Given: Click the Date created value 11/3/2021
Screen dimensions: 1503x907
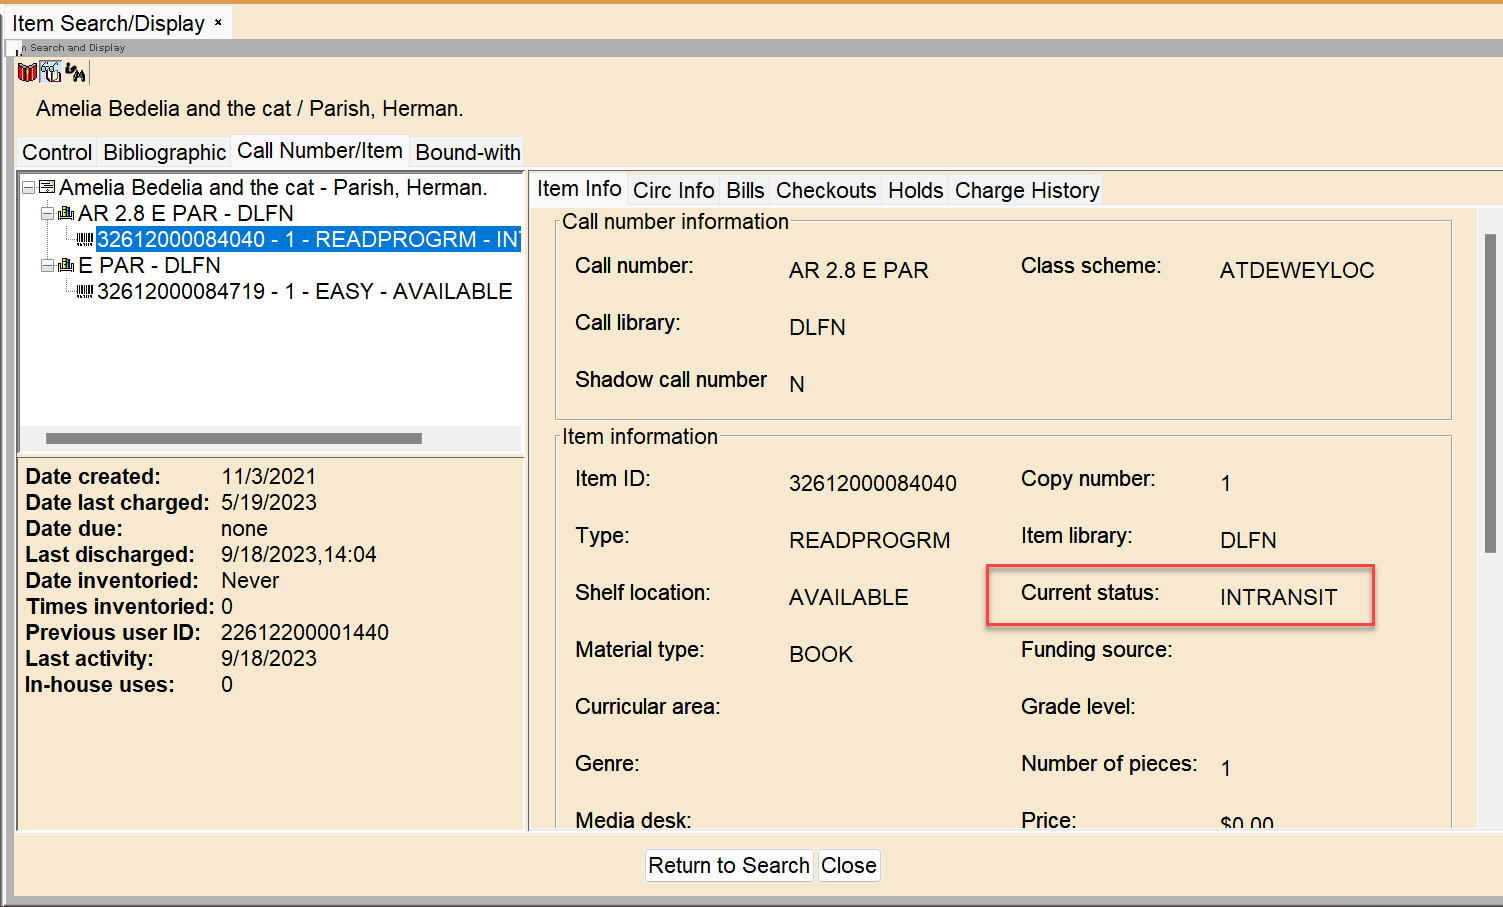Looking at the screenshot, I should coord(269,476).
